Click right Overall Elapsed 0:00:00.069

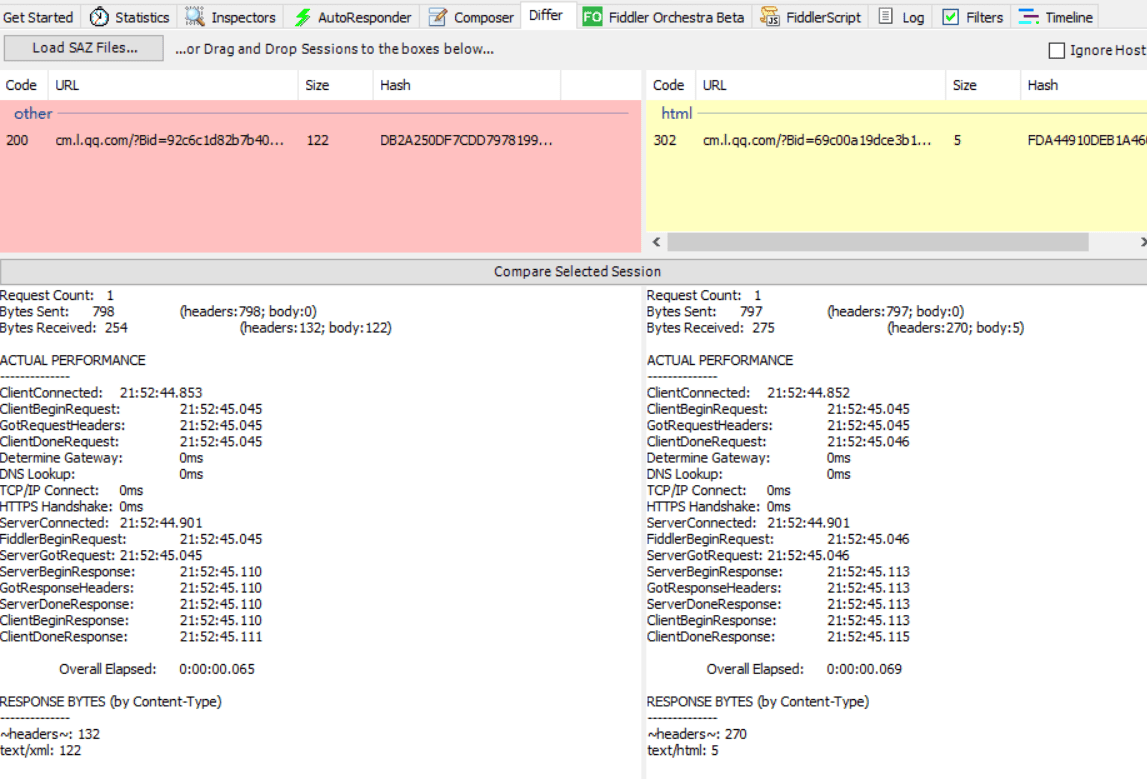coord(804,669)
